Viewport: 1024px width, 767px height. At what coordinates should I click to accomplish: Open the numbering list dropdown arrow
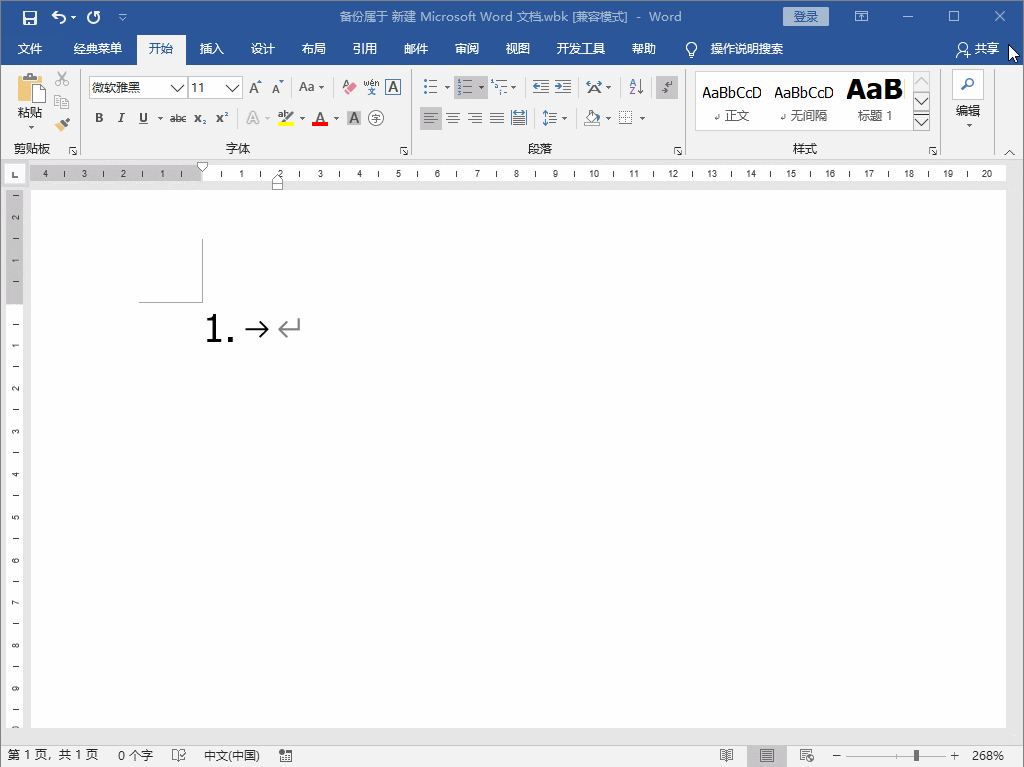(x=481, y=88)
